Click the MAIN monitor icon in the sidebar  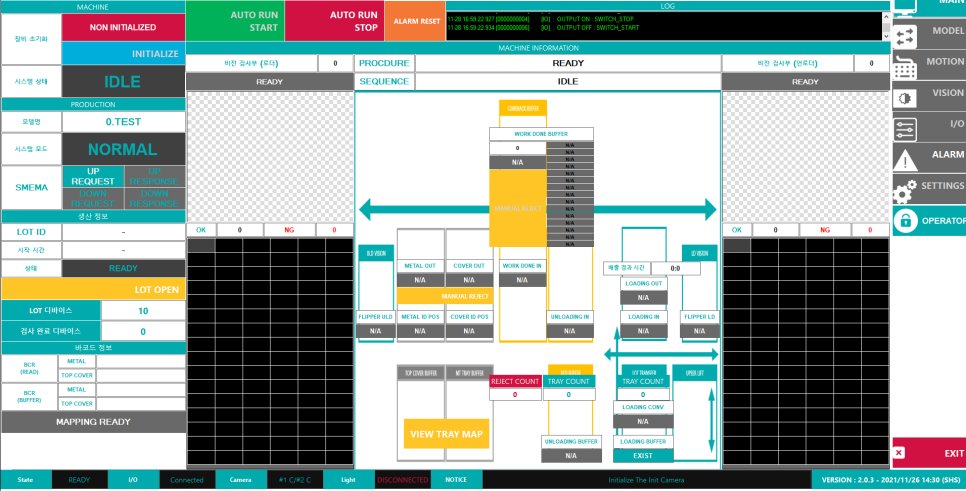[905, 7]
